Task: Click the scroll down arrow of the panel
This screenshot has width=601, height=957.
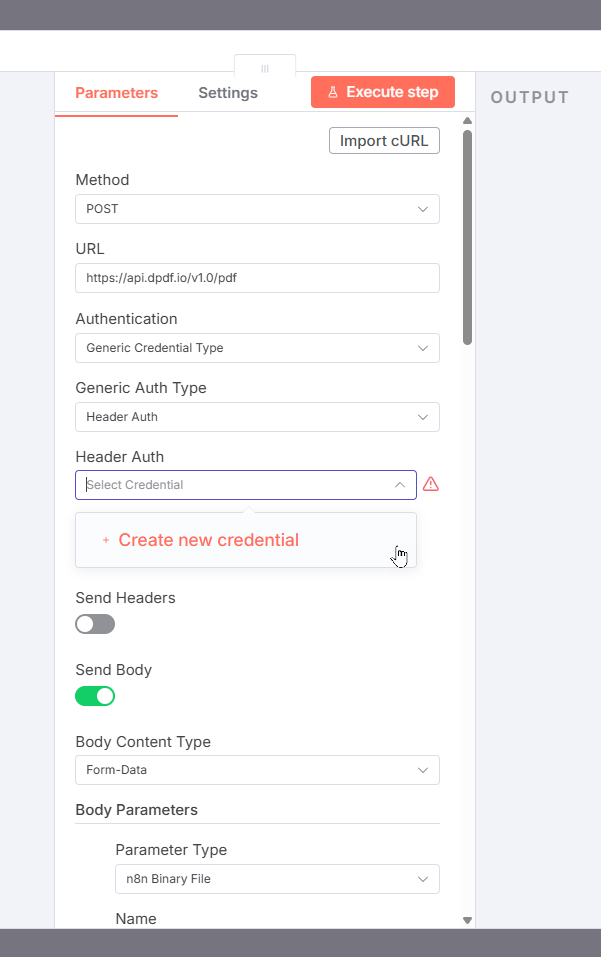Action: click(467, 919)
